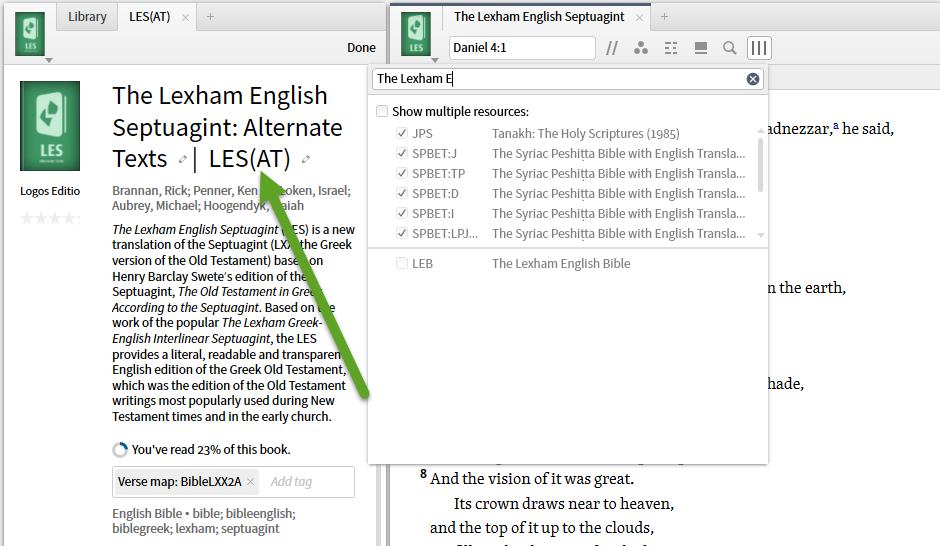The width and height of the screenshot is (940, 546).
Task: Edit the abbreviated title pencil after LES(AT)
Action: pos(306,159)
